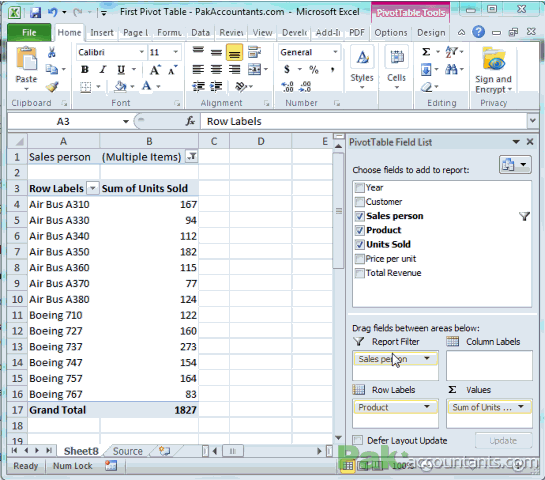Click the Copy icon
Screen dimensions: 545x480
click(52, 69)
